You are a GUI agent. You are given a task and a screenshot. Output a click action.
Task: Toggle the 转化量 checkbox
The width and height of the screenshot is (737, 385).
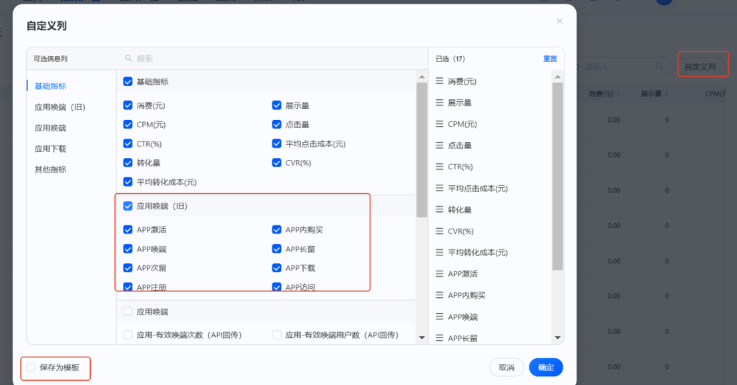128,163
